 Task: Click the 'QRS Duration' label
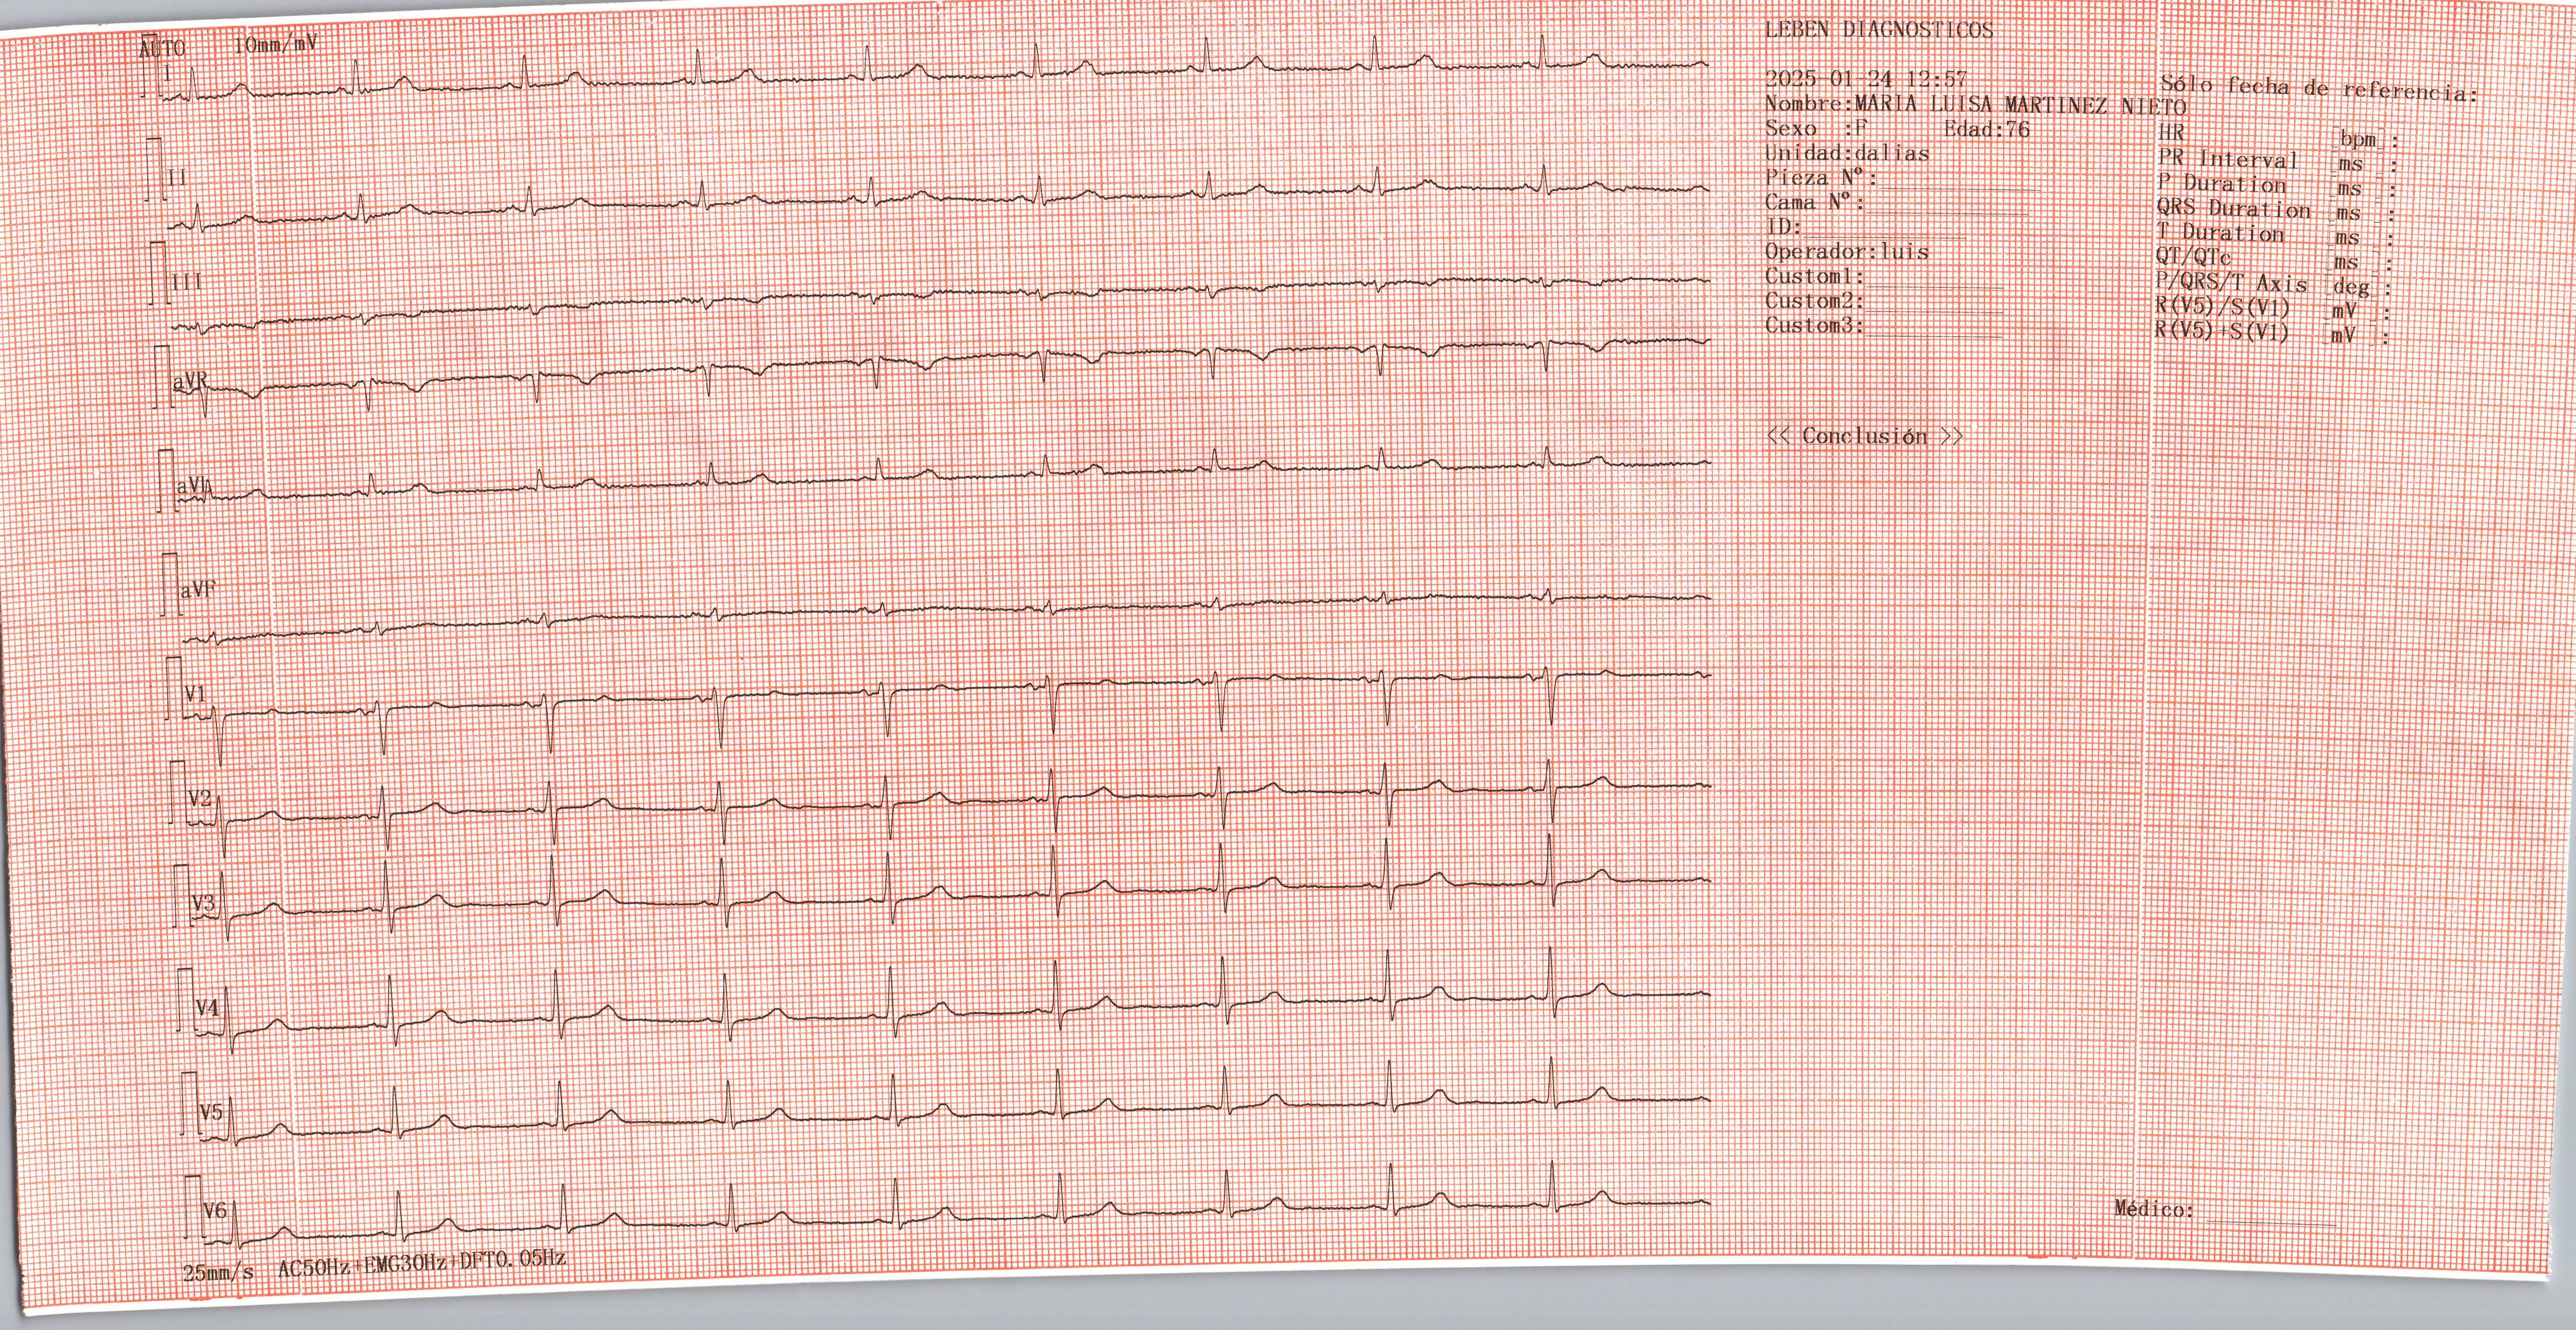[x=2234, y=209]
